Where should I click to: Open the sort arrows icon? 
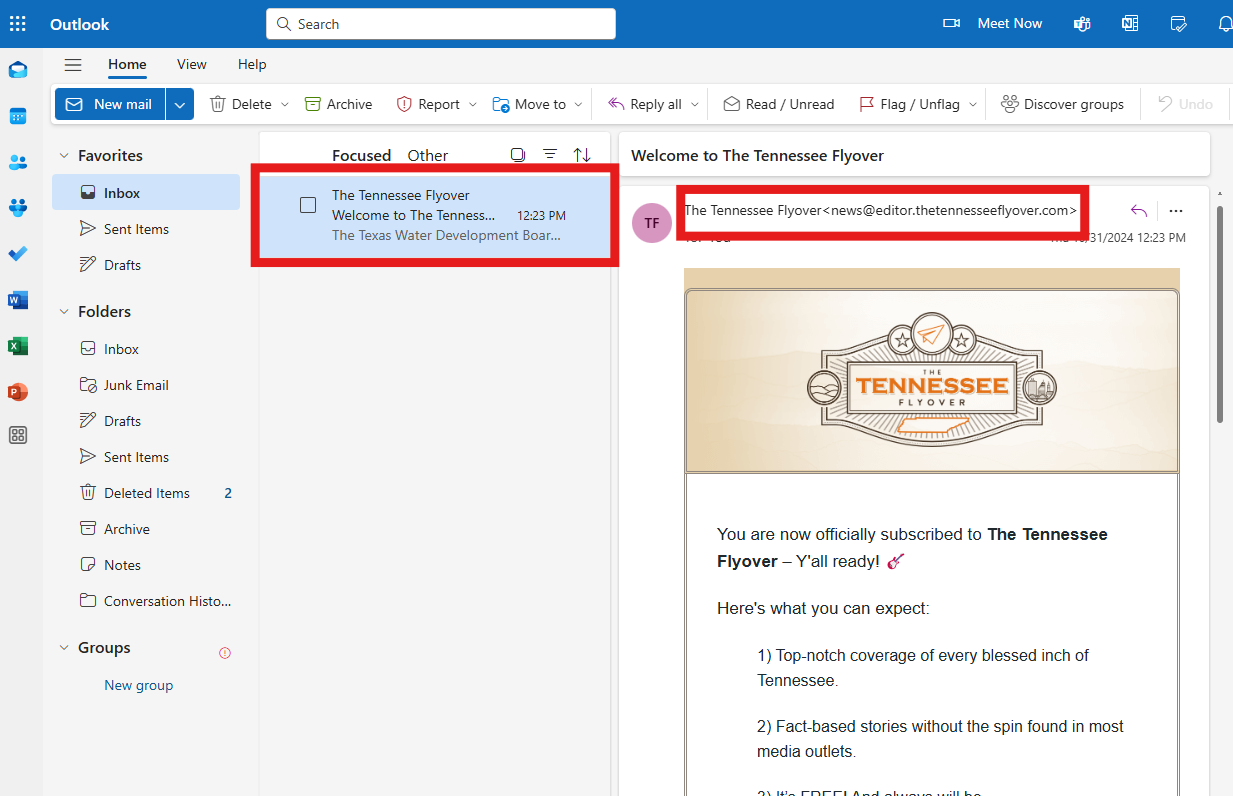click(x=582, y=155)
